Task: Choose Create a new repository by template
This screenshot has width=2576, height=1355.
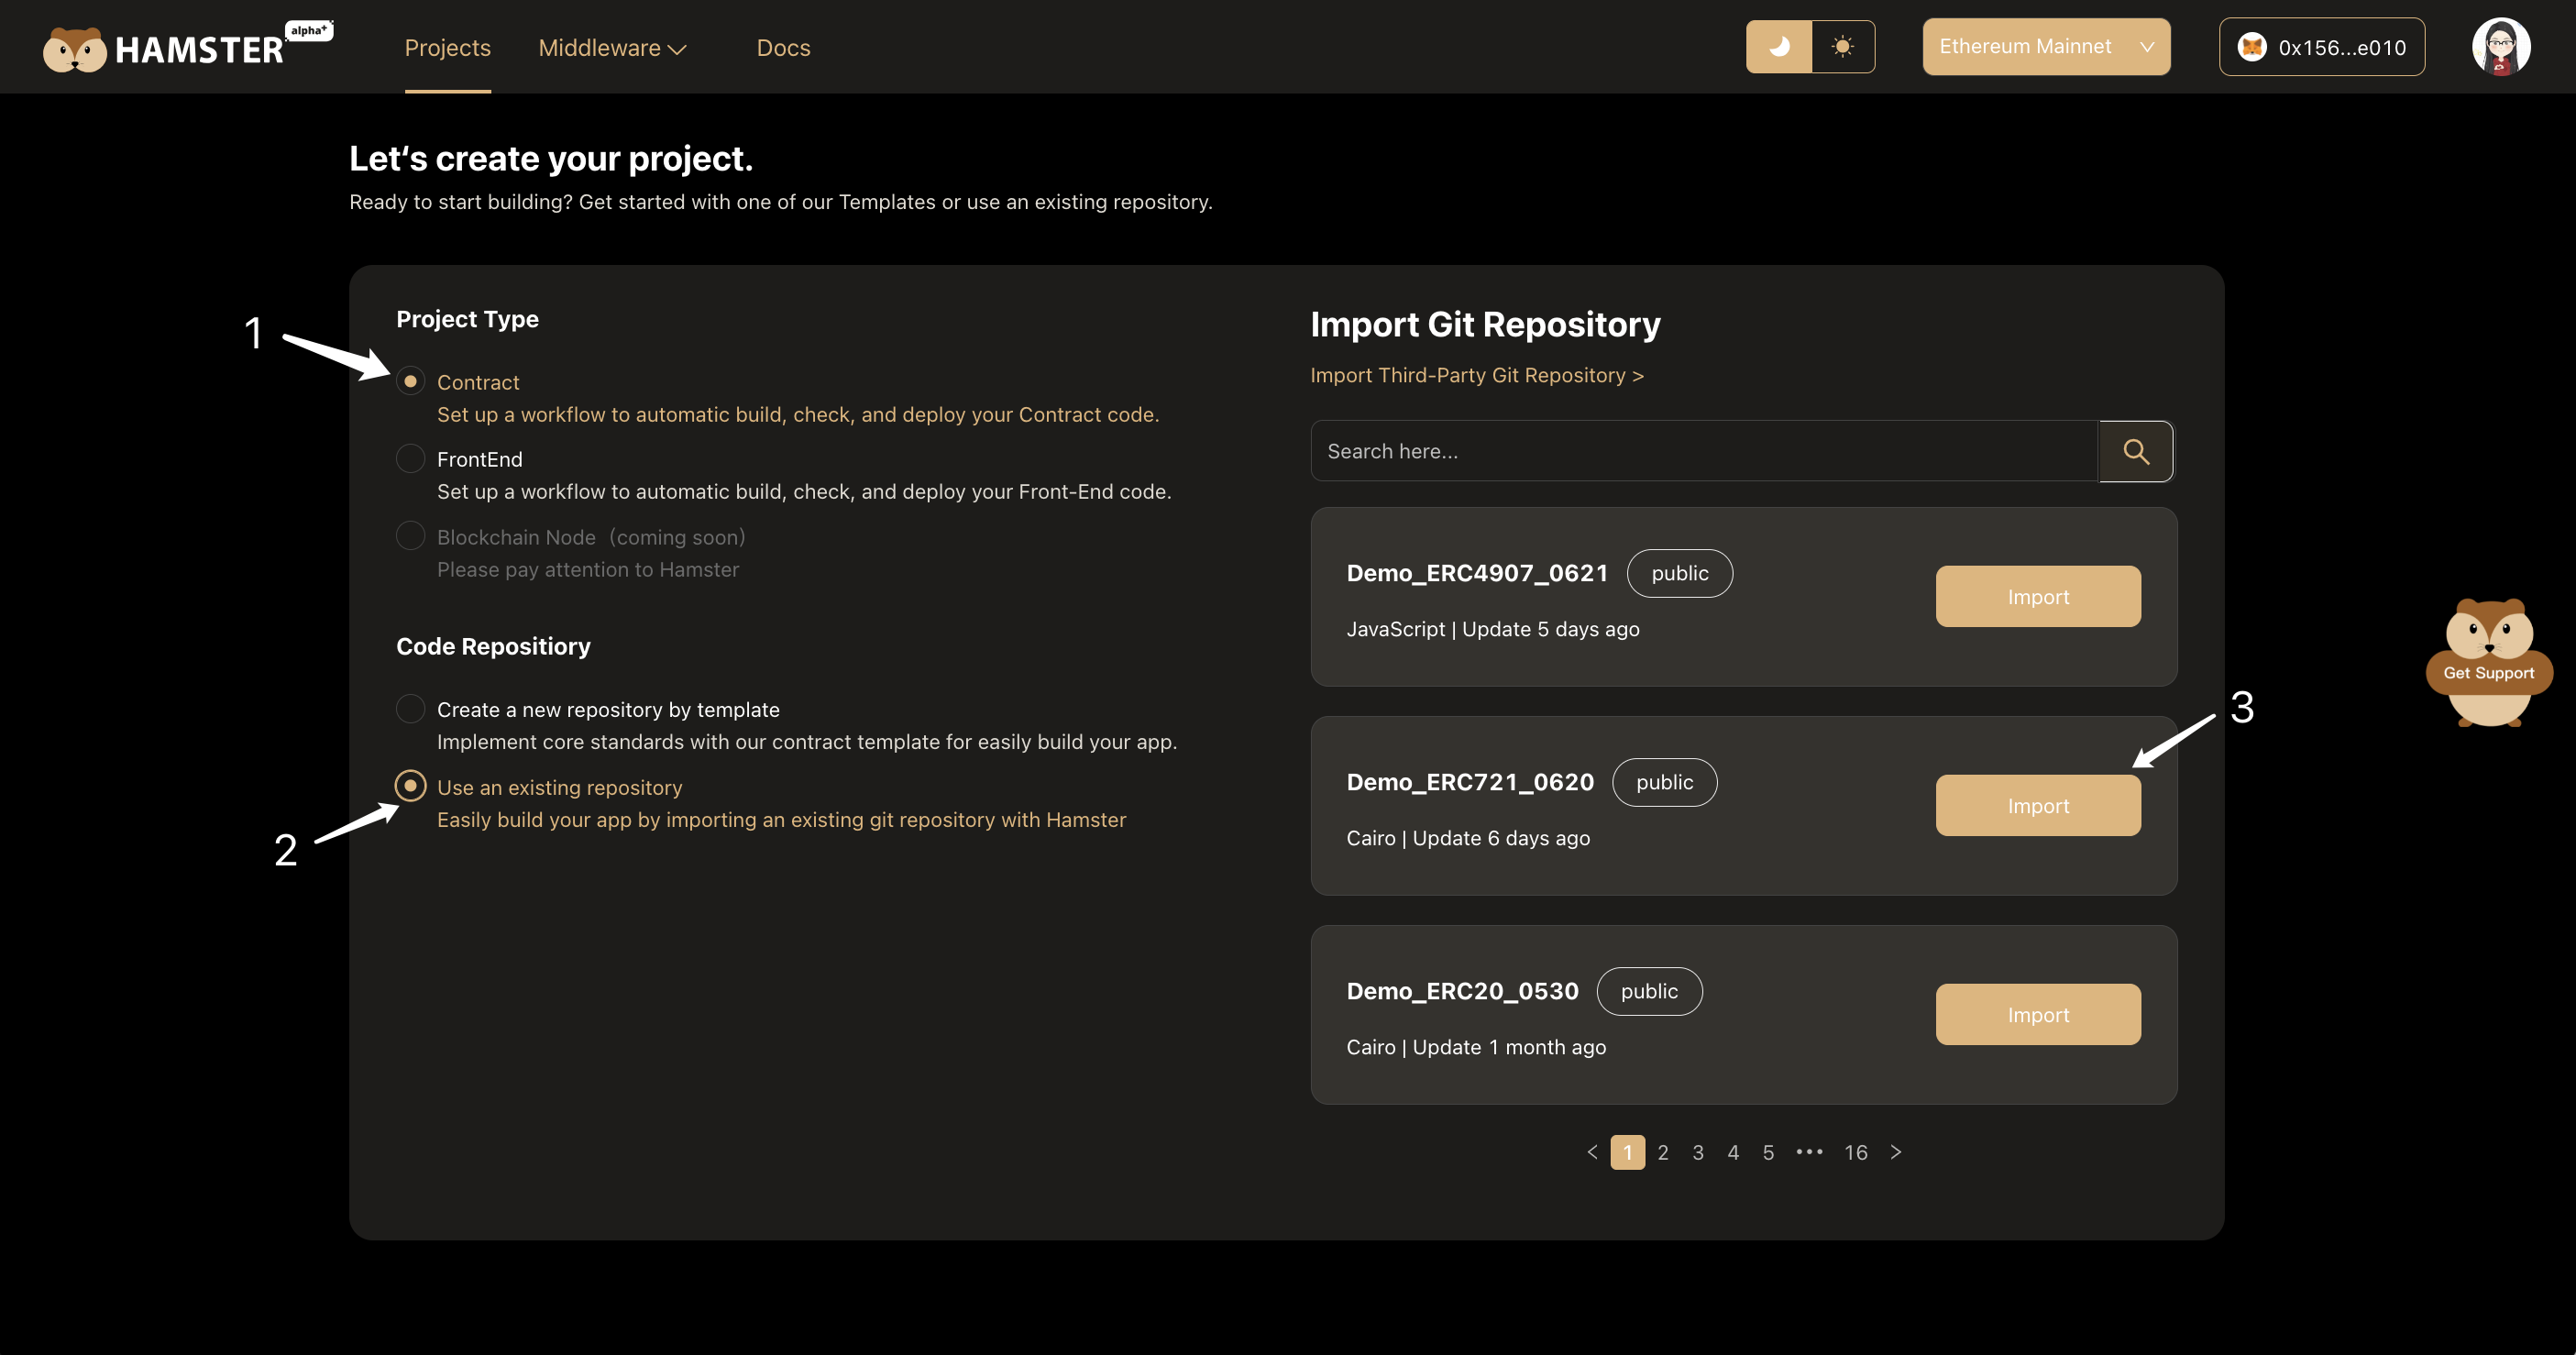Action: 410,708
